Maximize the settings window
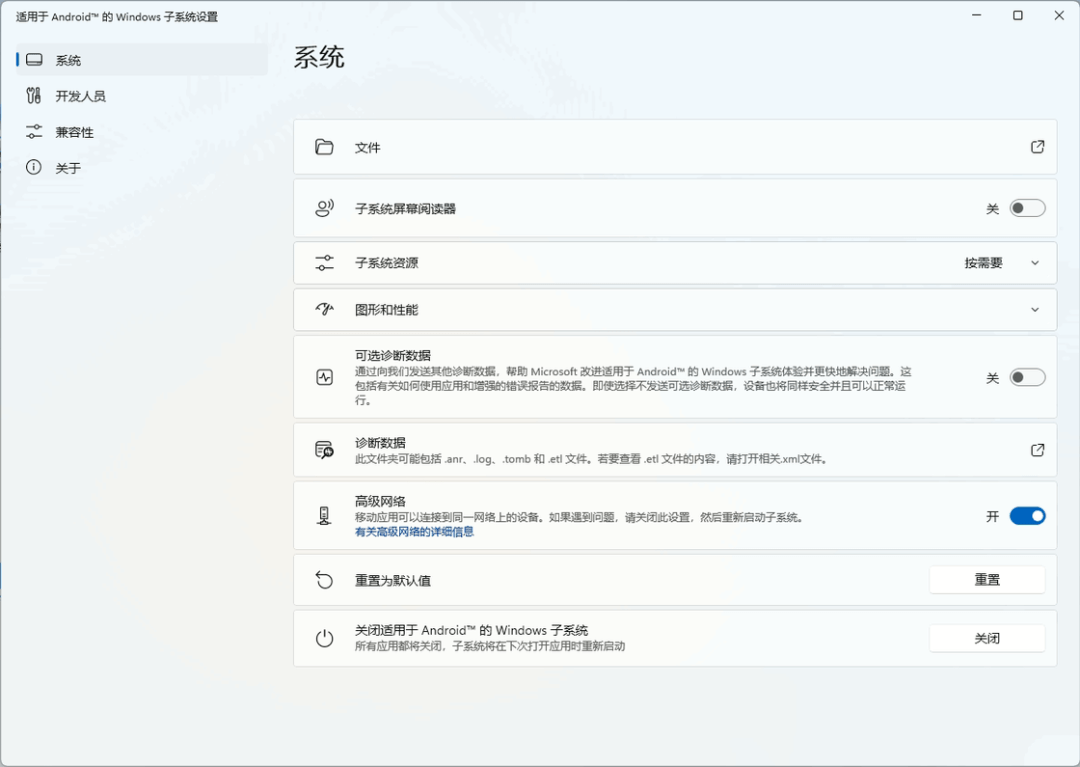Screen dimensions: 1080x767 click(x=1017, y=15)
